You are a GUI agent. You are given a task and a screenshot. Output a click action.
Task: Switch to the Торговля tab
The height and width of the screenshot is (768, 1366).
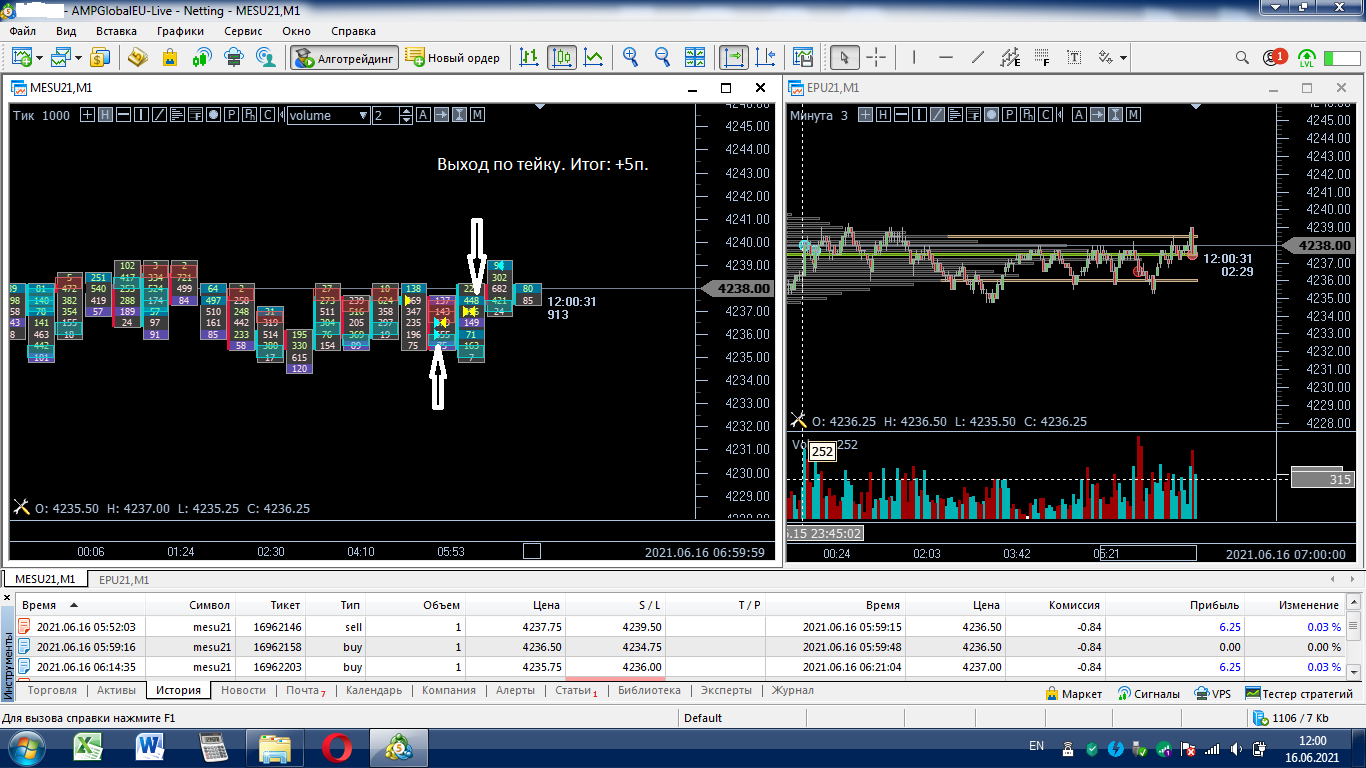click(x=52, y=690)
